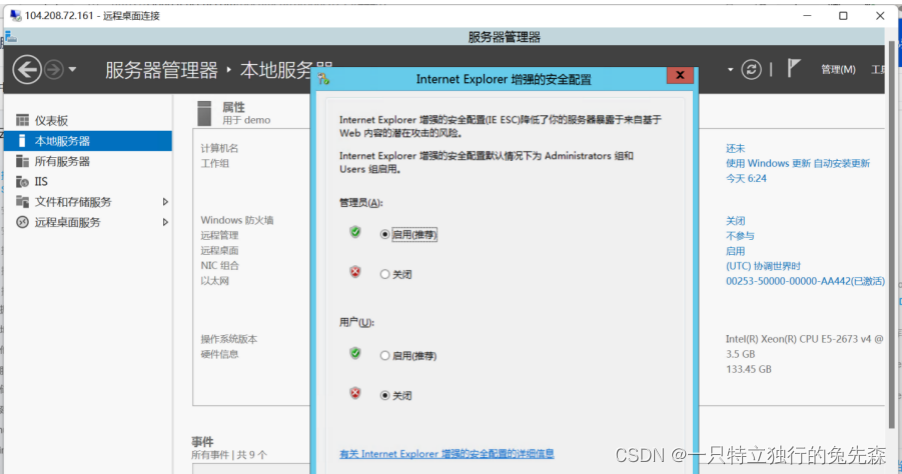Viewport: 902px width, 474px height.
Task: Expand 远程桌面服务 submenu arrow
Action: tap(165, 222)
